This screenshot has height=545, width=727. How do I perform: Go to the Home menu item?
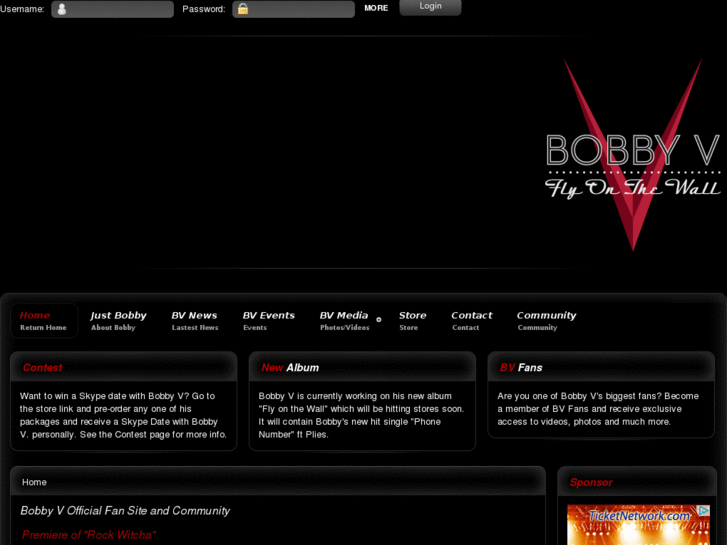[x=44, y=321]
